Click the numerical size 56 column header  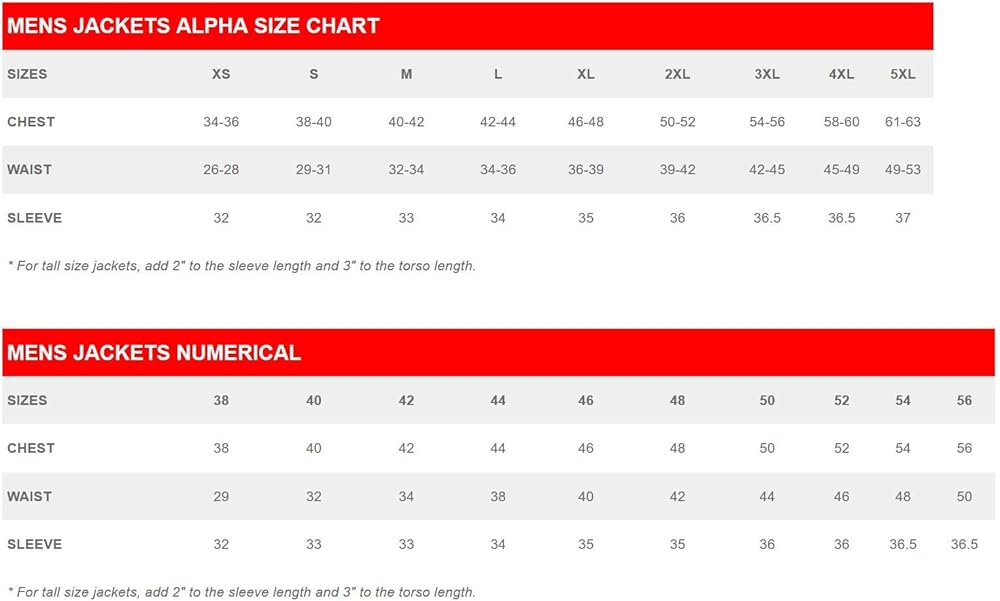click(x=964, y=400)
